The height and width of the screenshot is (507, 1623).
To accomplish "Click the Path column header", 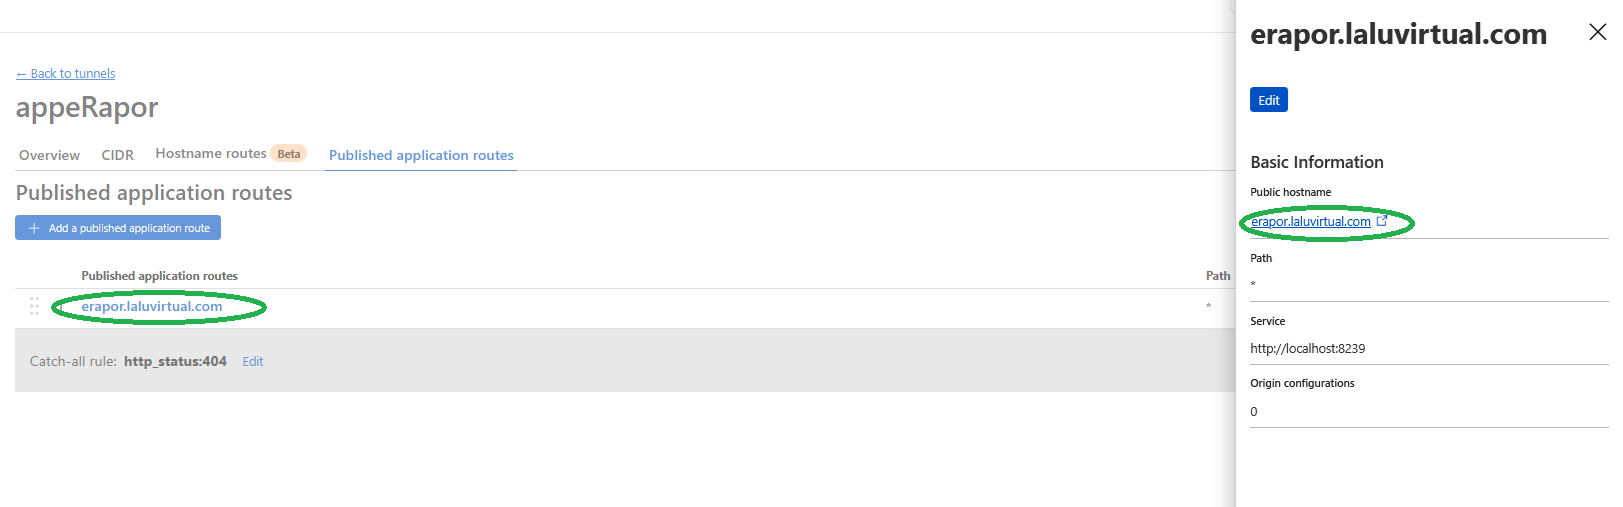I will pyautogui.click(x=1217, y=276).
